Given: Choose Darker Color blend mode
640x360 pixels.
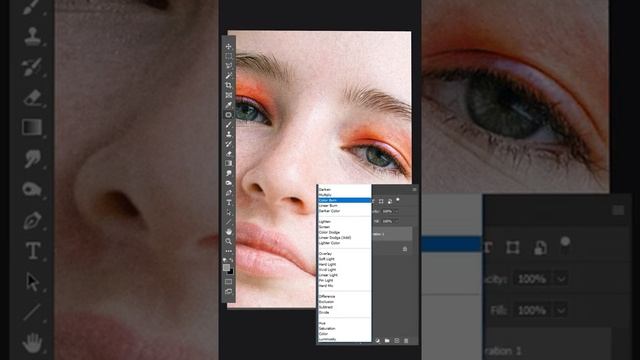Looking at the screenshot, I should coord(329,211).
